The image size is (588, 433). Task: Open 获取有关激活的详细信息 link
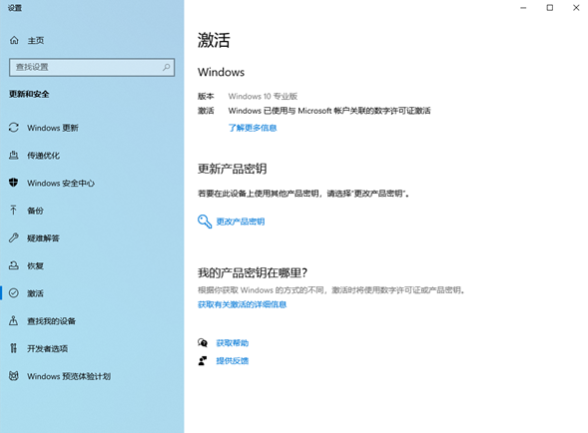coord(242,304)
